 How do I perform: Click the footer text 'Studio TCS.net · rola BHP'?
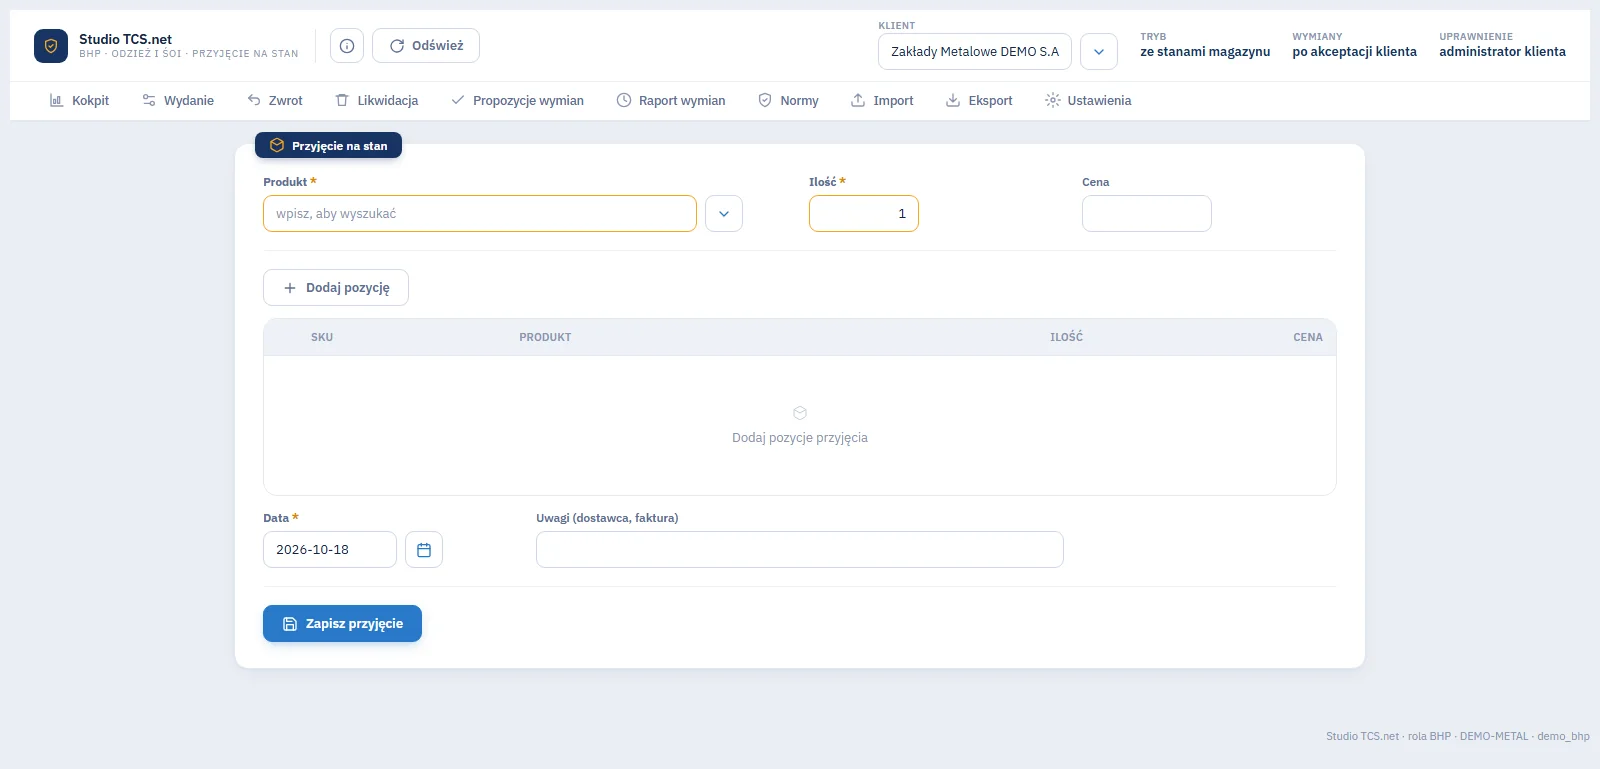[x=1389, y=737]
